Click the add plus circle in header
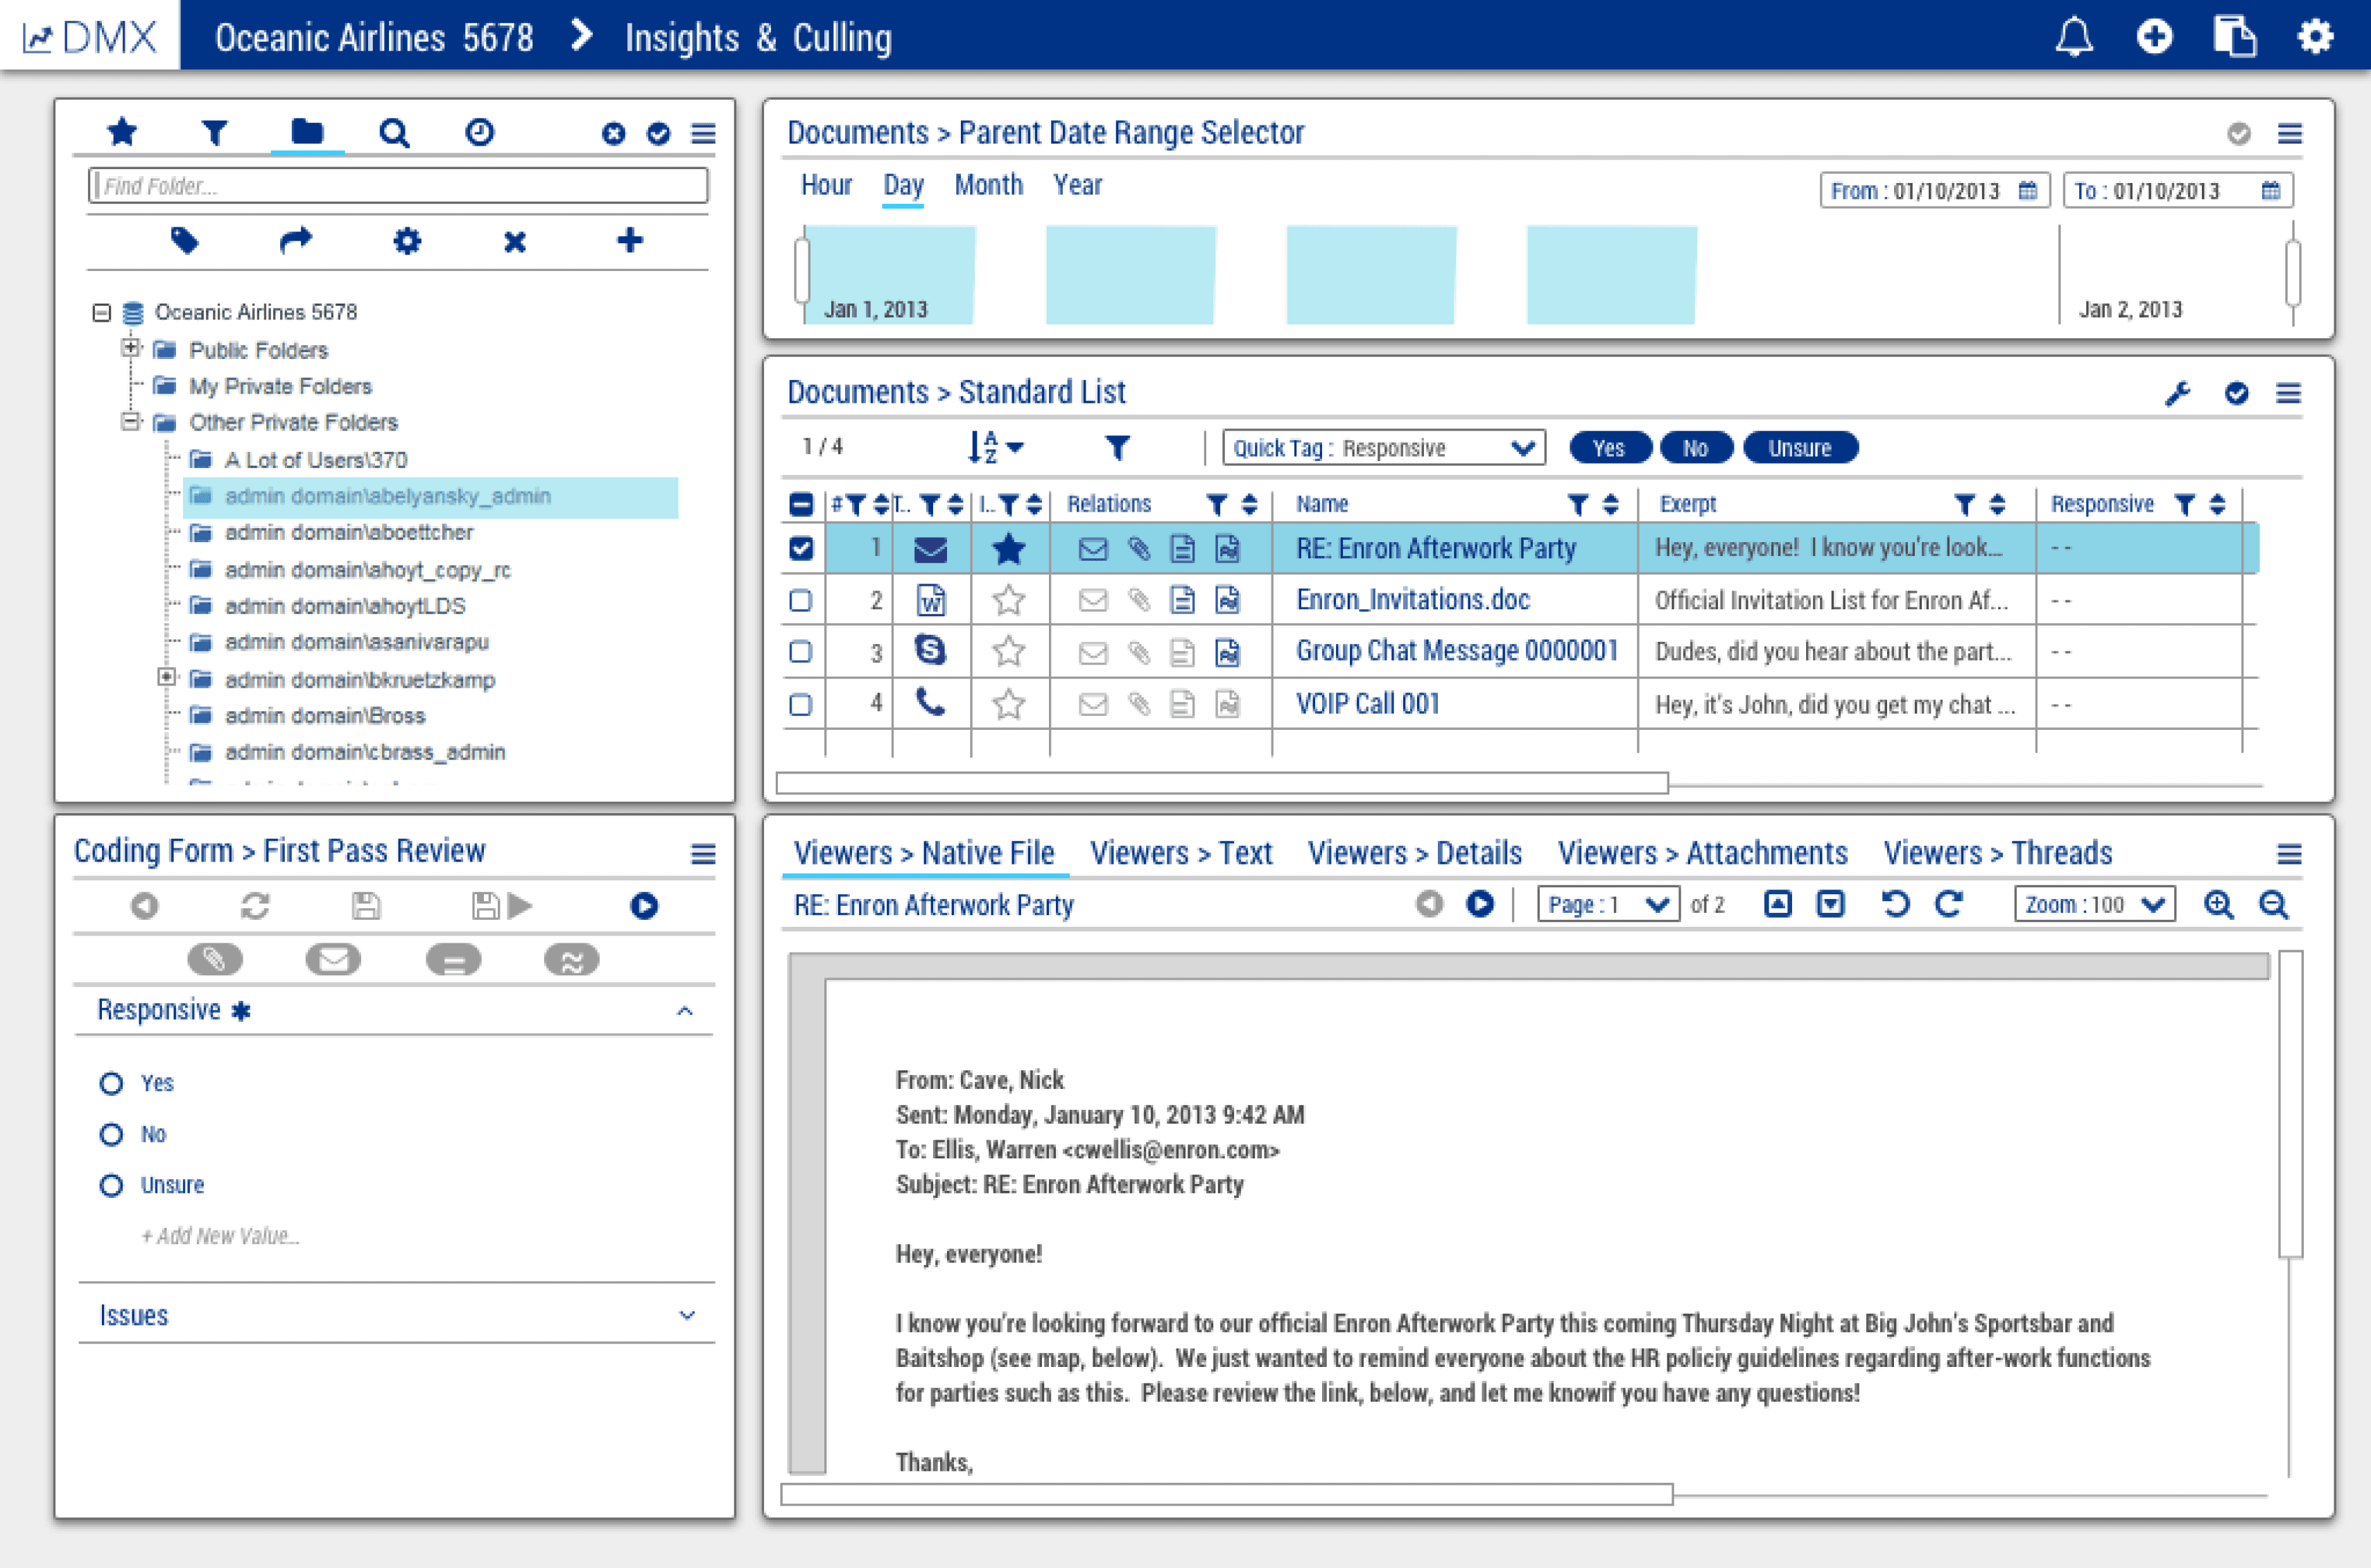 pos(2154,37)
